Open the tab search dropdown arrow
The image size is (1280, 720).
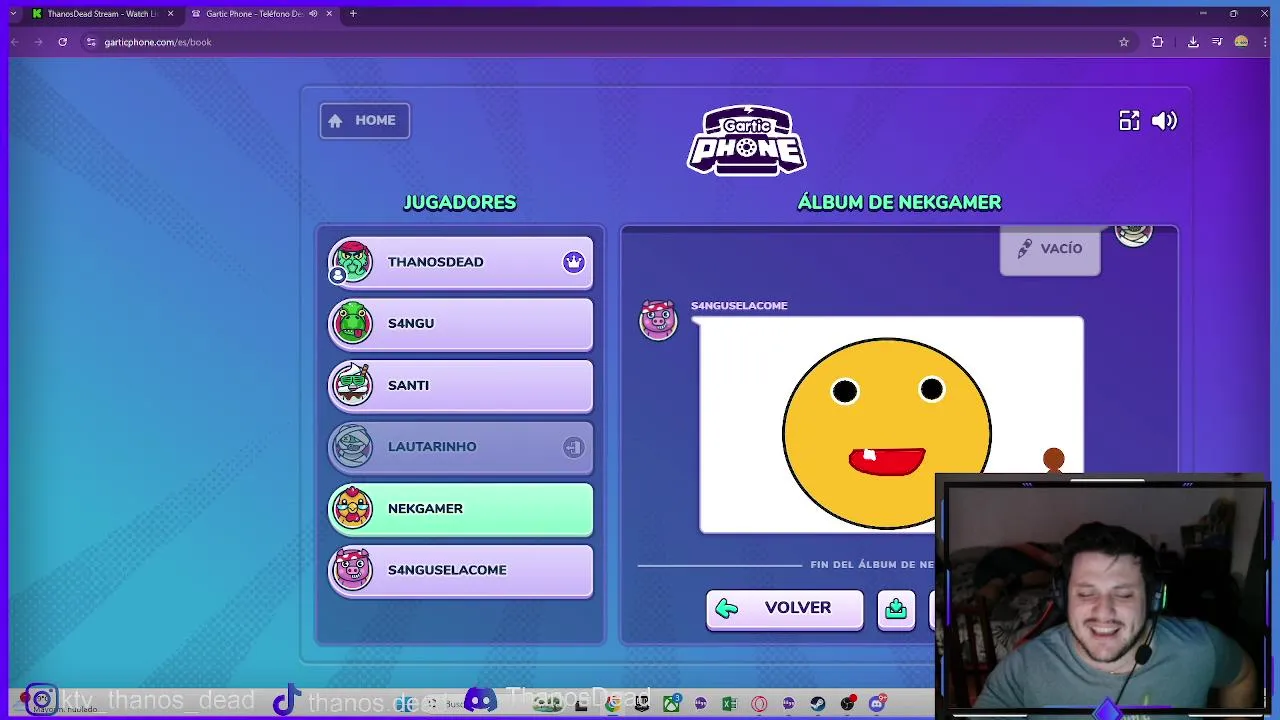coord(12,14)
